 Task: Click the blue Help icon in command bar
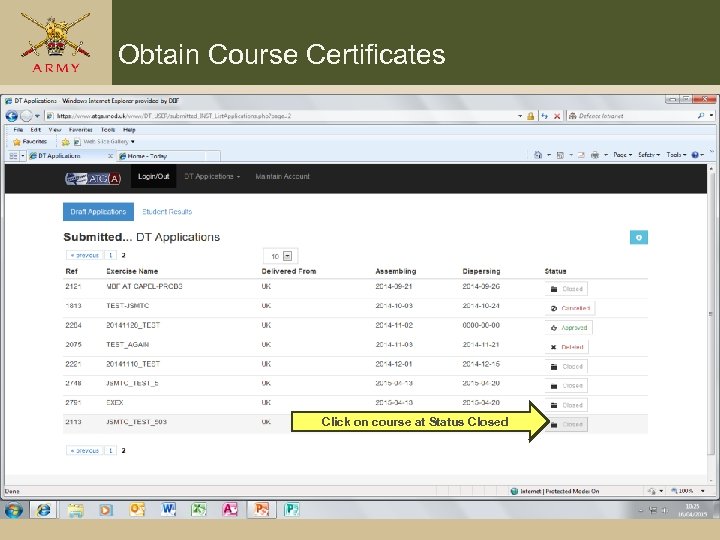695,155
